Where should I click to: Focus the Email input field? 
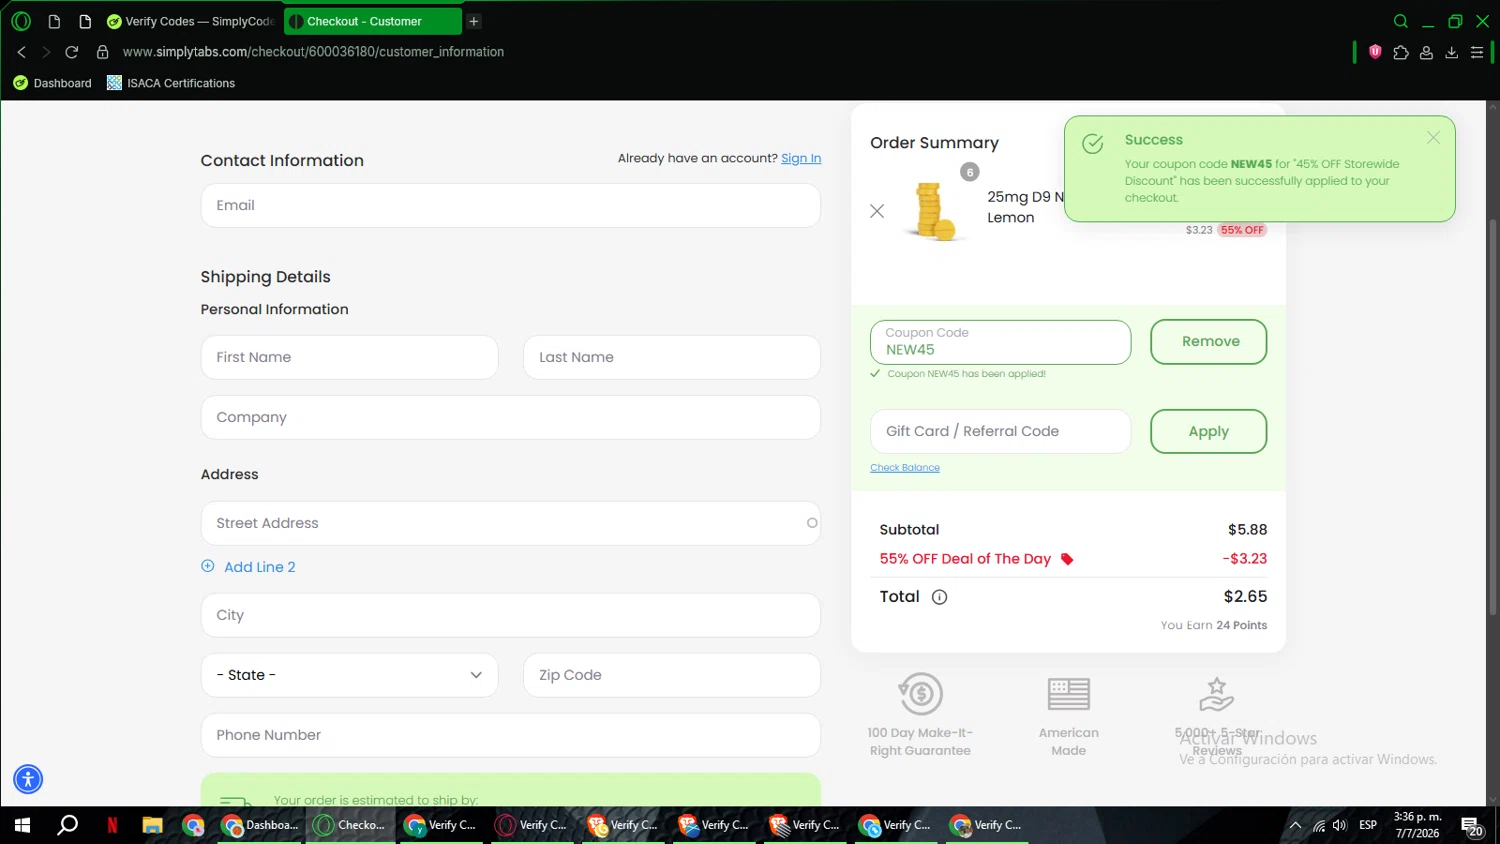pyautogui.click(x=510, y=205)
